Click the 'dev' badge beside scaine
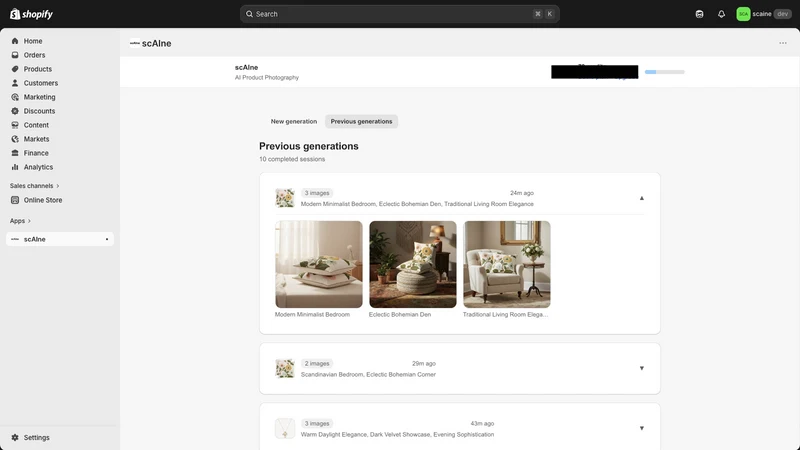This screenshot has height=450, width=800. [782, 14]
